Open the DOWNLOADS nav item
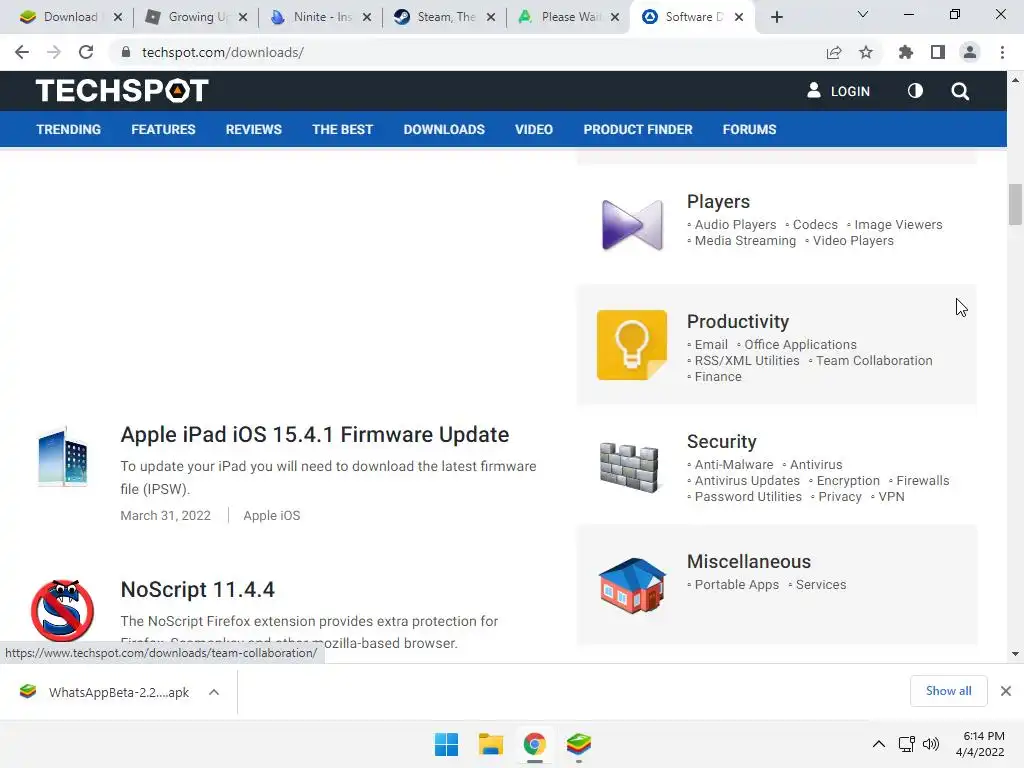The height and width of the screenshot is (768, 1024). click(444, 129)
